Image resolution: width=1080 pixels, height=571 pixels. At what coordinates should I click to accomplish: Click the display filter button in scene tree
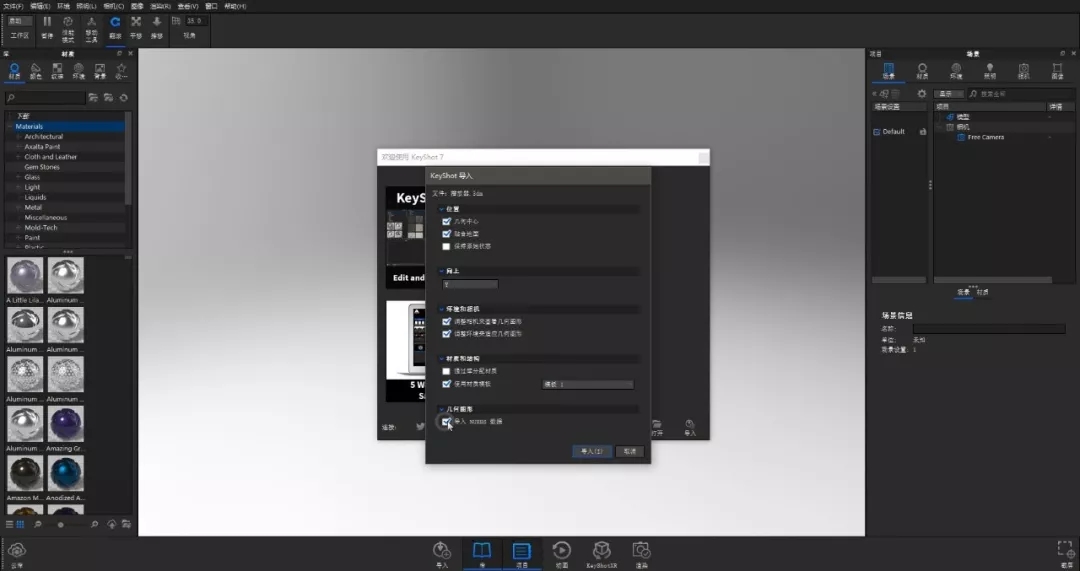pyautogui.click(x=949, y=94)
